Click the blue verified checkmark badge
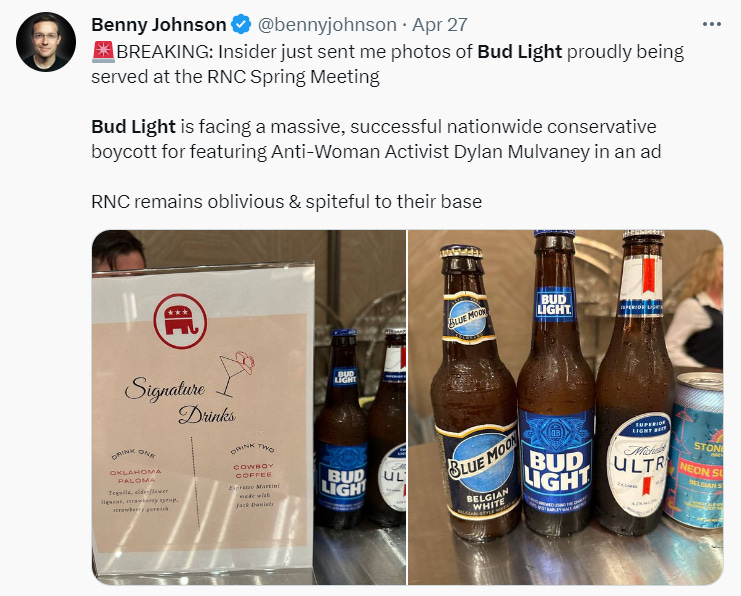This screenshot has height=596, width=741. (241, 25)
